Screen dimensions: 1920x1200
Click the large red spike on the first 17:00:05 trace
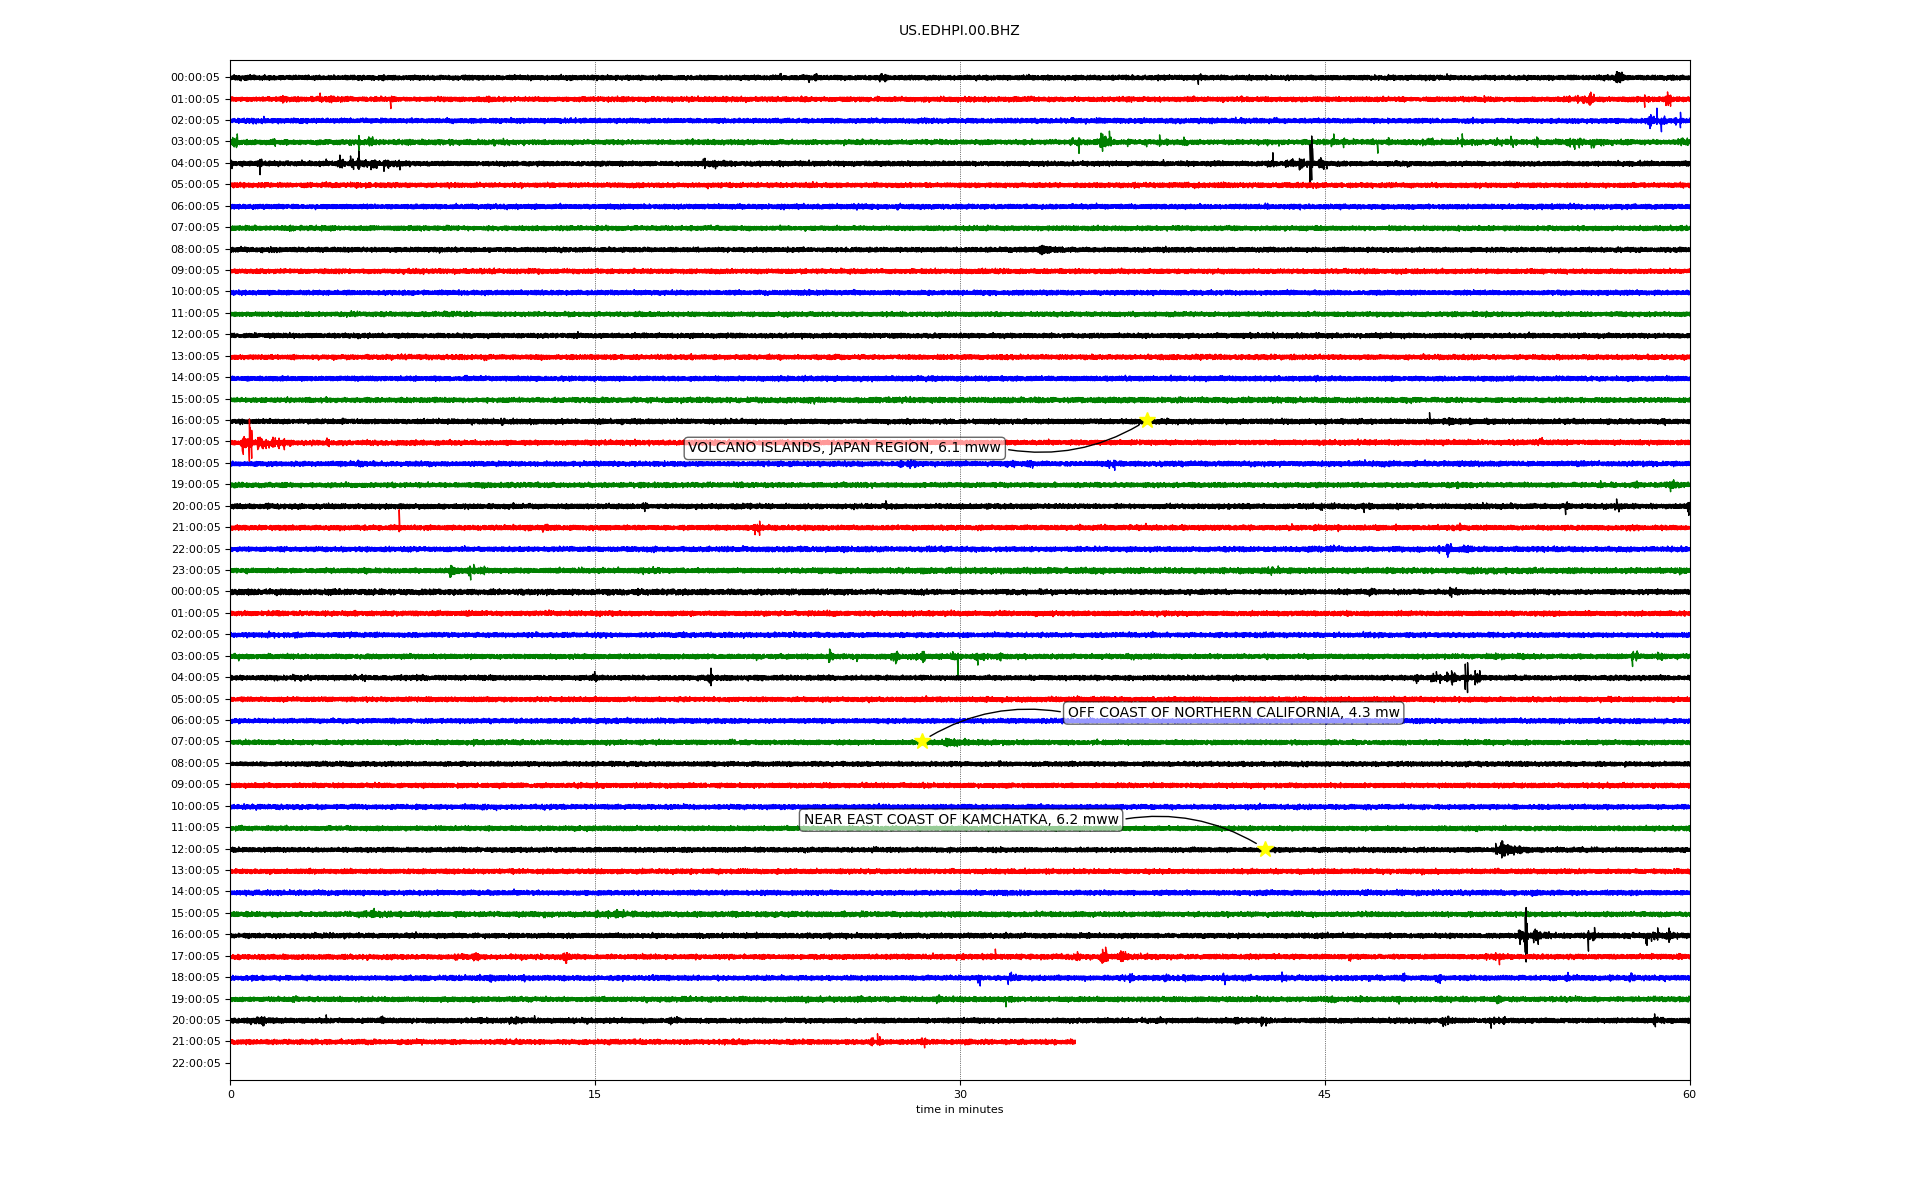pyautogui.click(x=249, y=441)
